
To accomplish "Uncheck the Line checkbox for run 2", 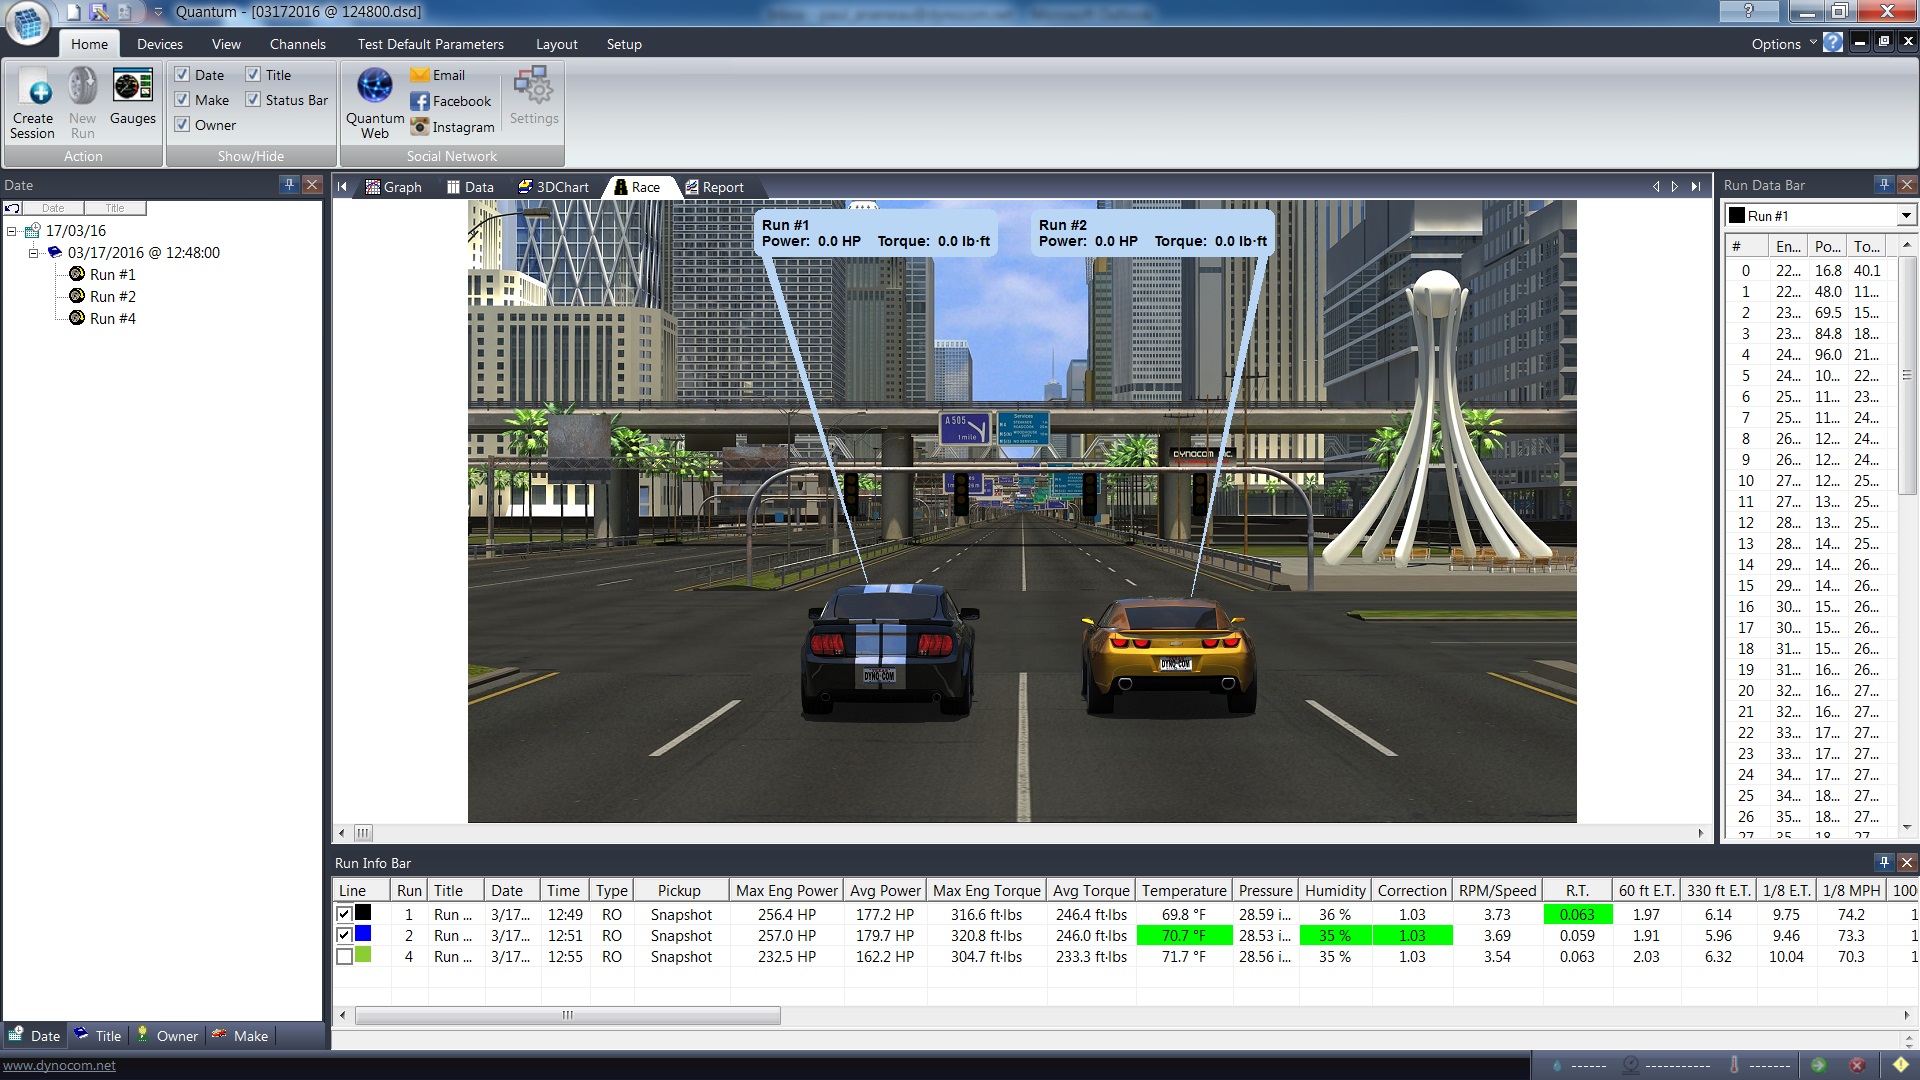I will pyautogui.click(x=344, y=935).
